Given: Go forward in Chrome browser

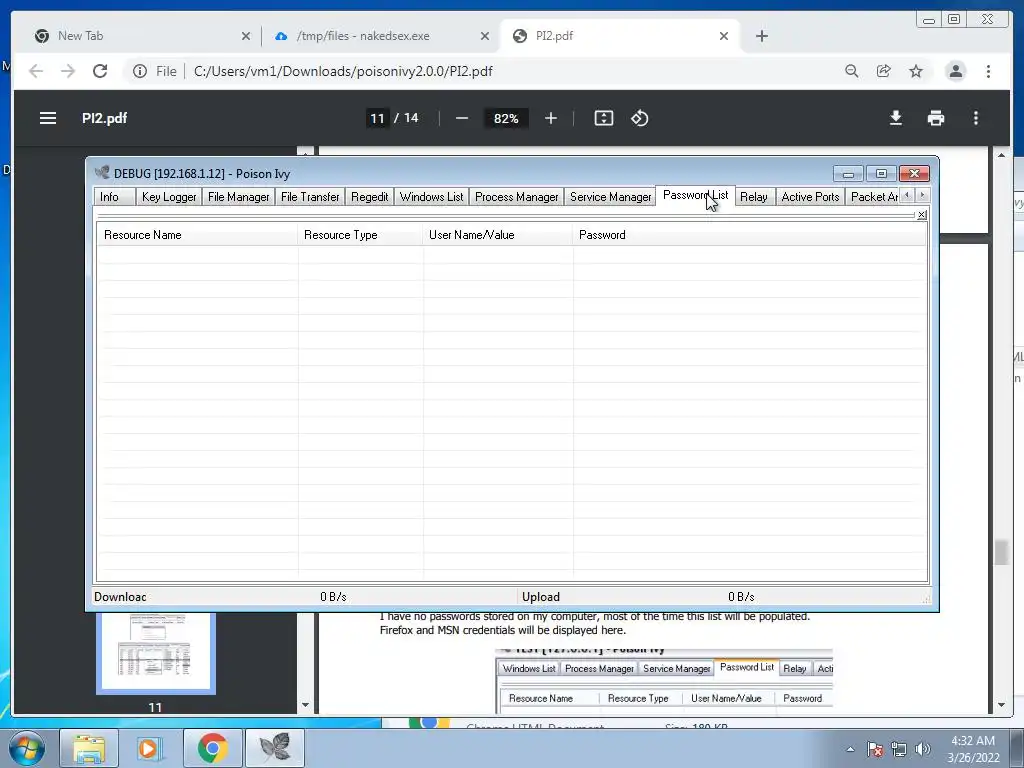Looking at the screenshot, I should (68, 71).
